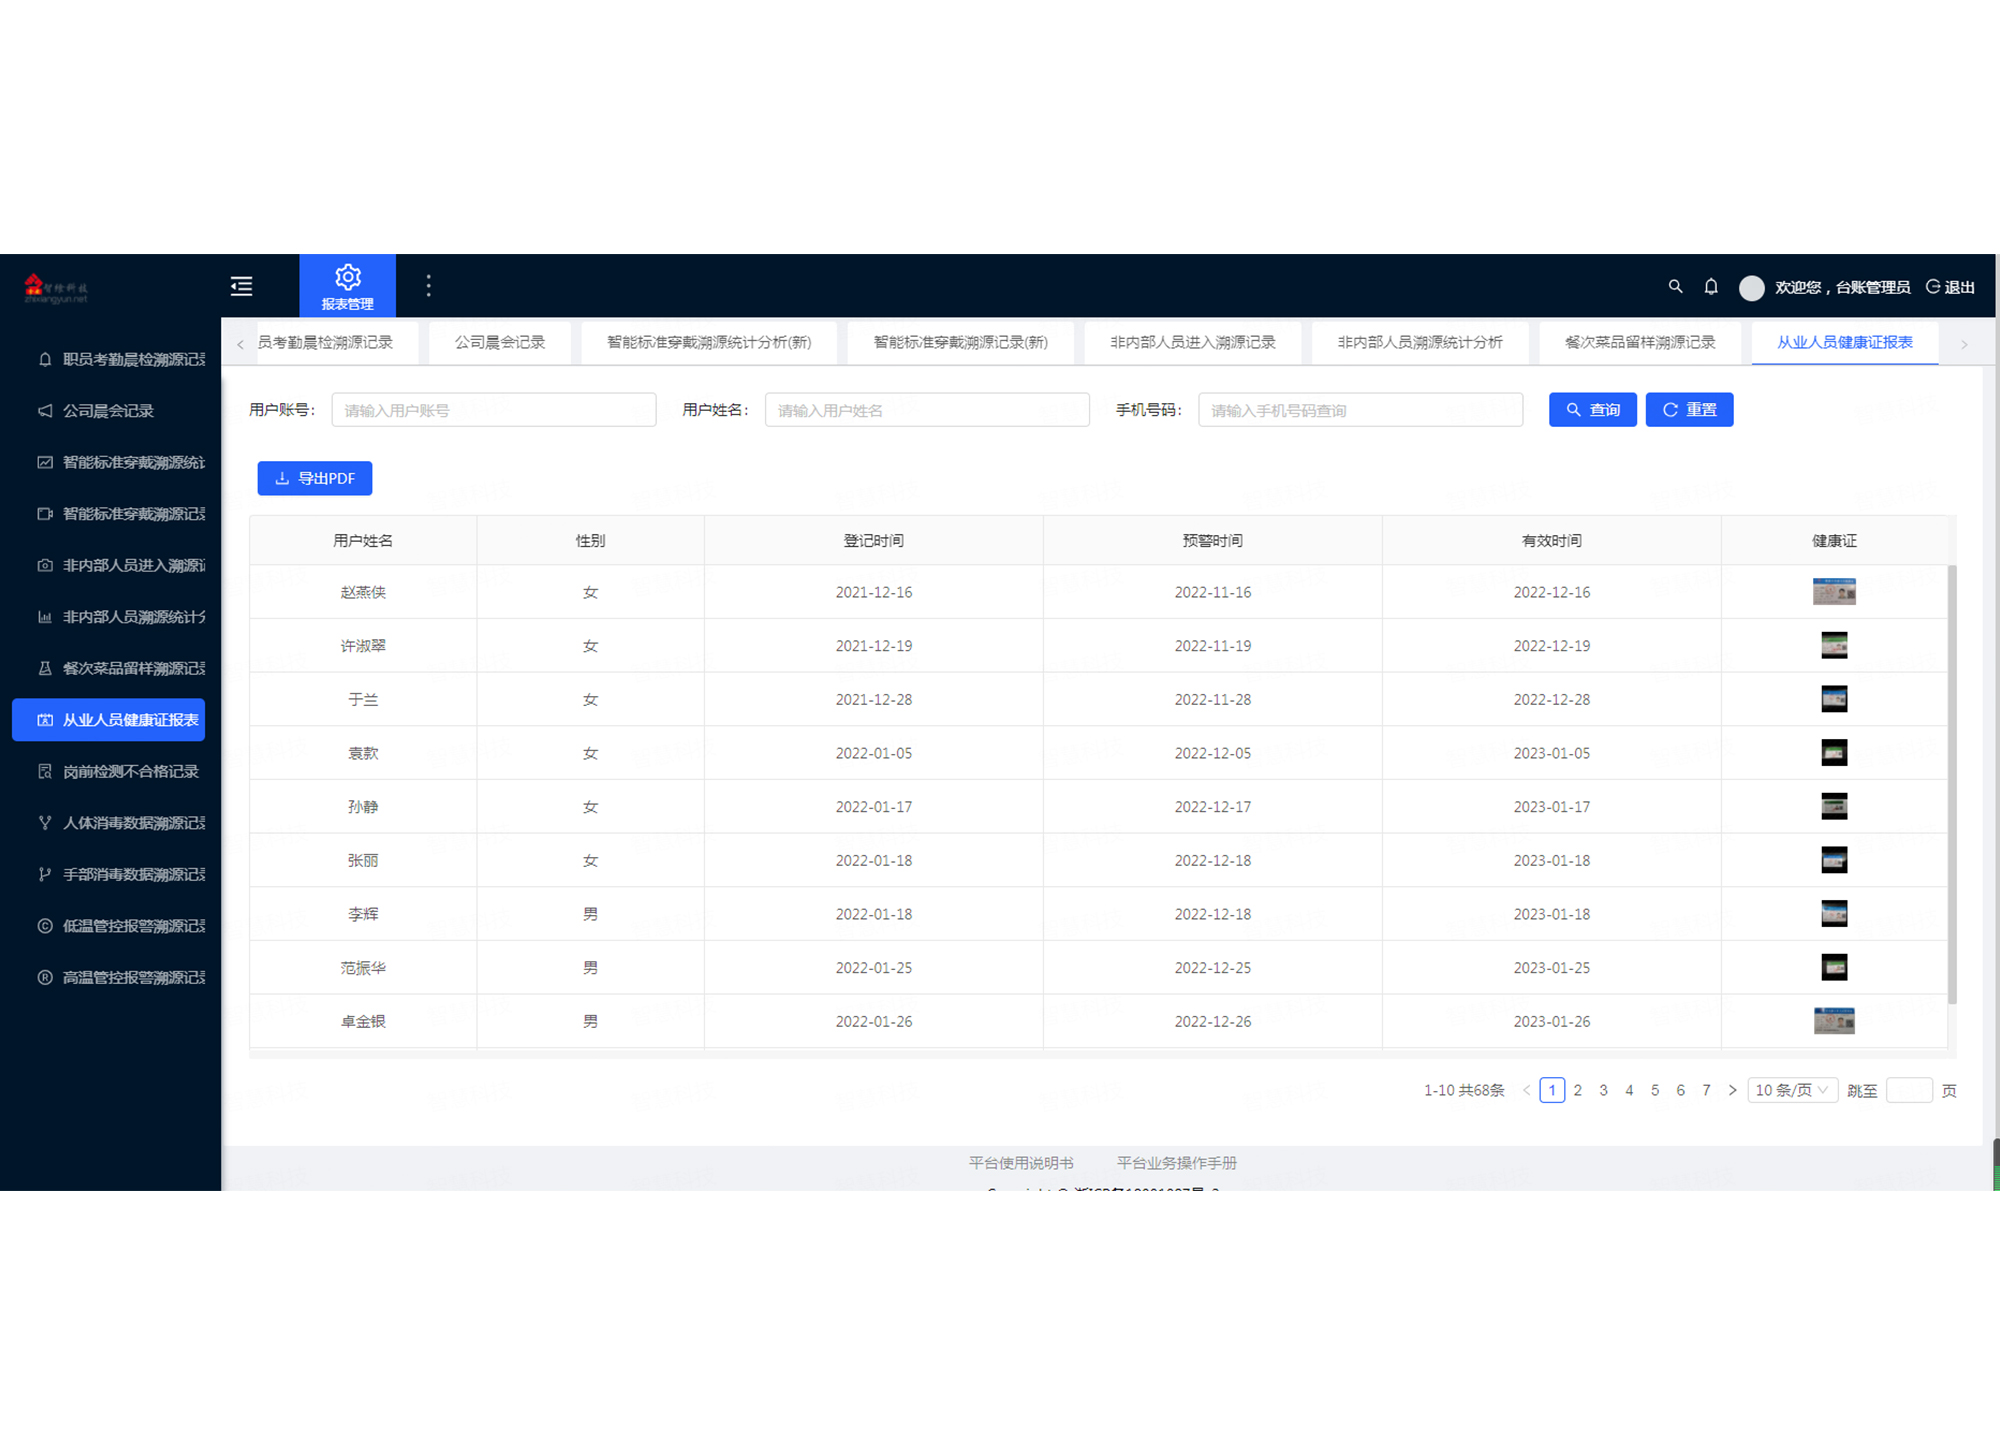The width and height of the screenshot is (2000, 1444).
Task: Open 李辉's health certificate thumbnail
Action: tap(1834, 914)
